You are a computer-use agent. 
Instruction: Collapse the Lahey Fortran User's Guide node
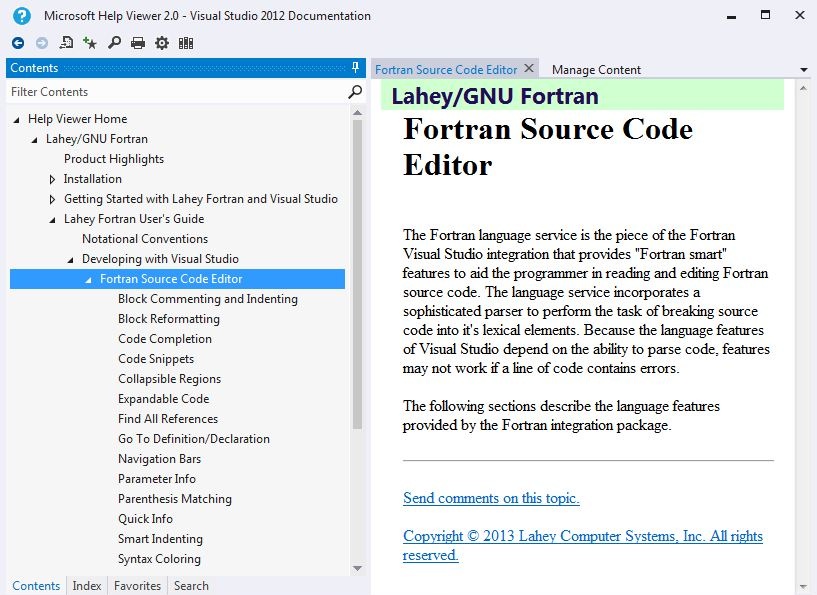(x=52, y=220)
